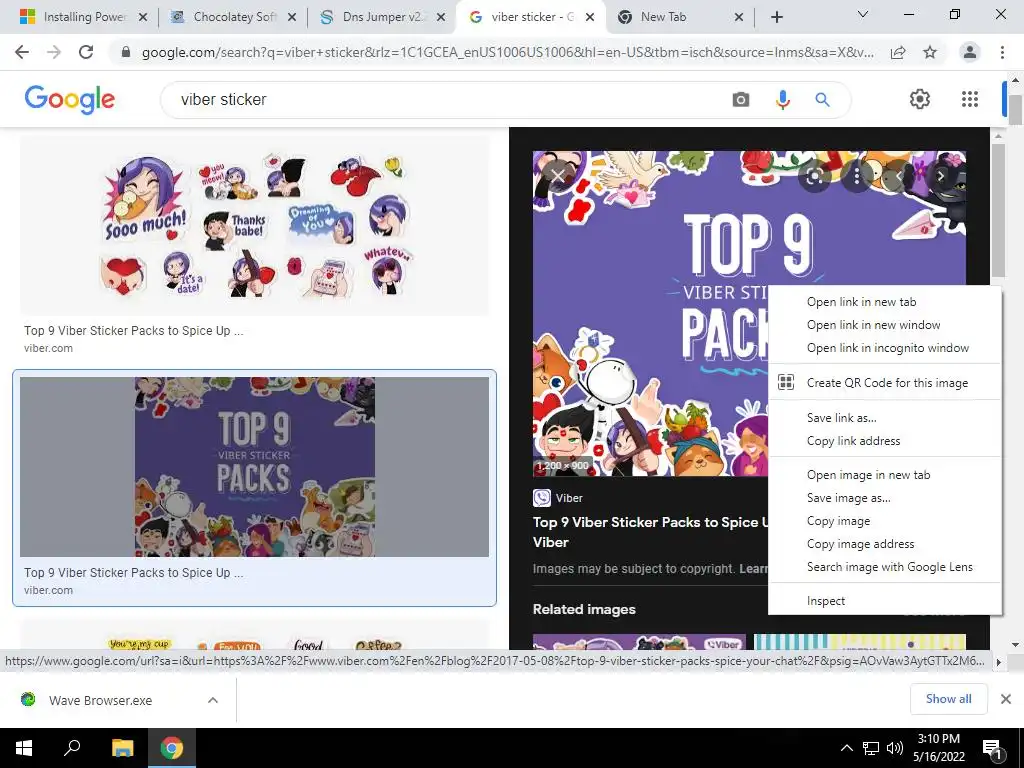1024x768 pixels.
Task: Click the address bar URL
Action: (507, 52)
